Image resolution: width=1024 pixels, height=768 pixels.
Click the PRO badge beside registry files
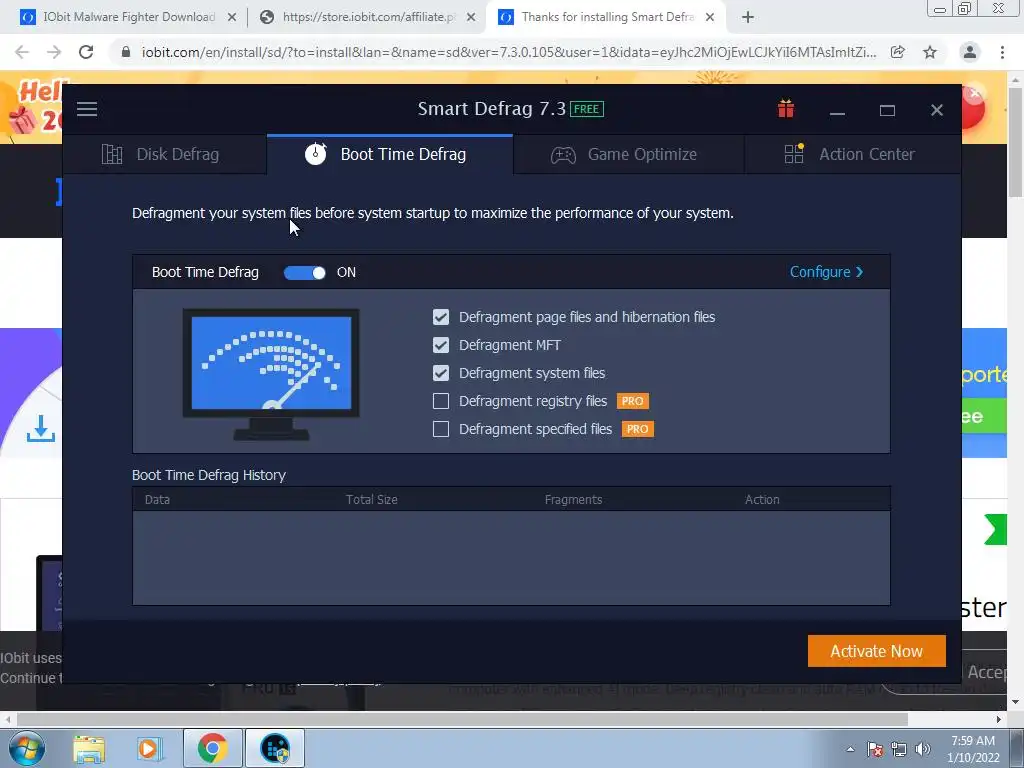click(x=632, y=401)
